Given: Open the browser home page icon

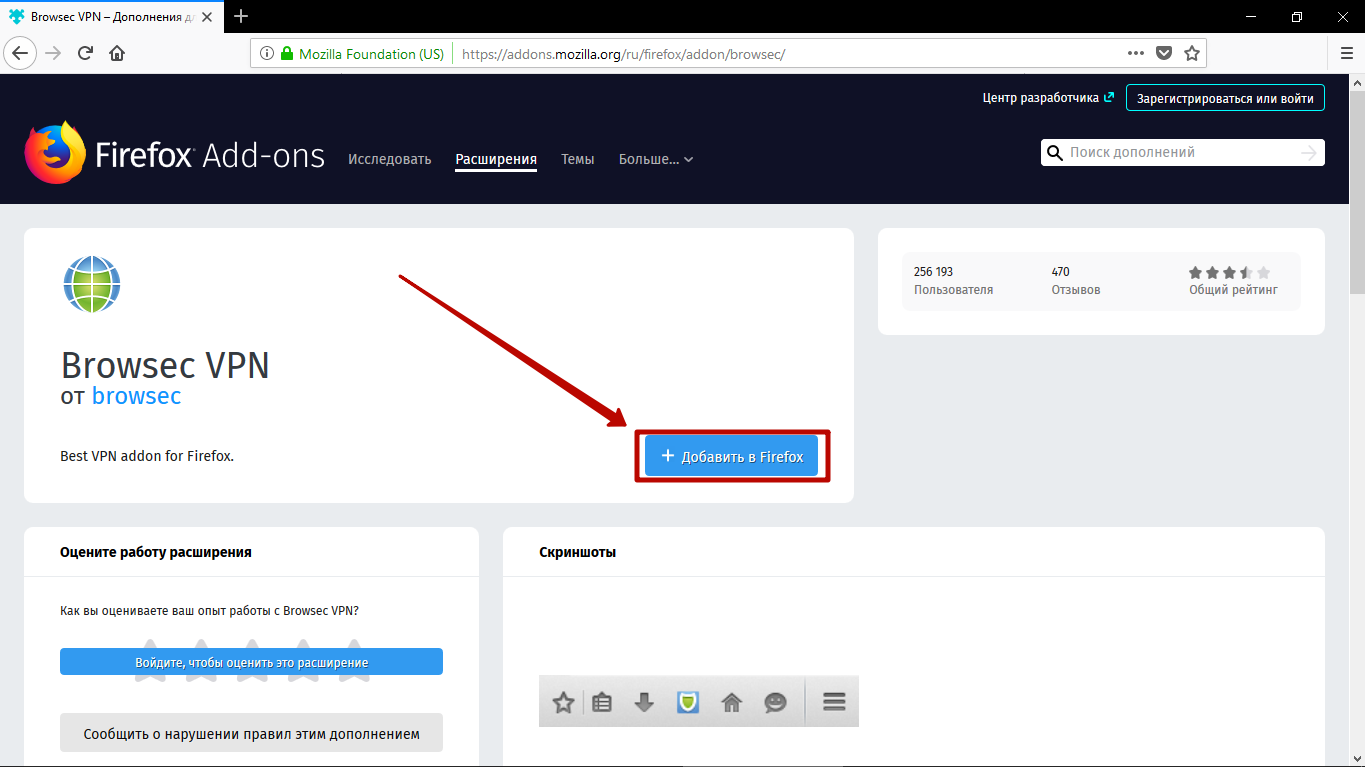Looking at the screenshot, I should coord(117,53).
